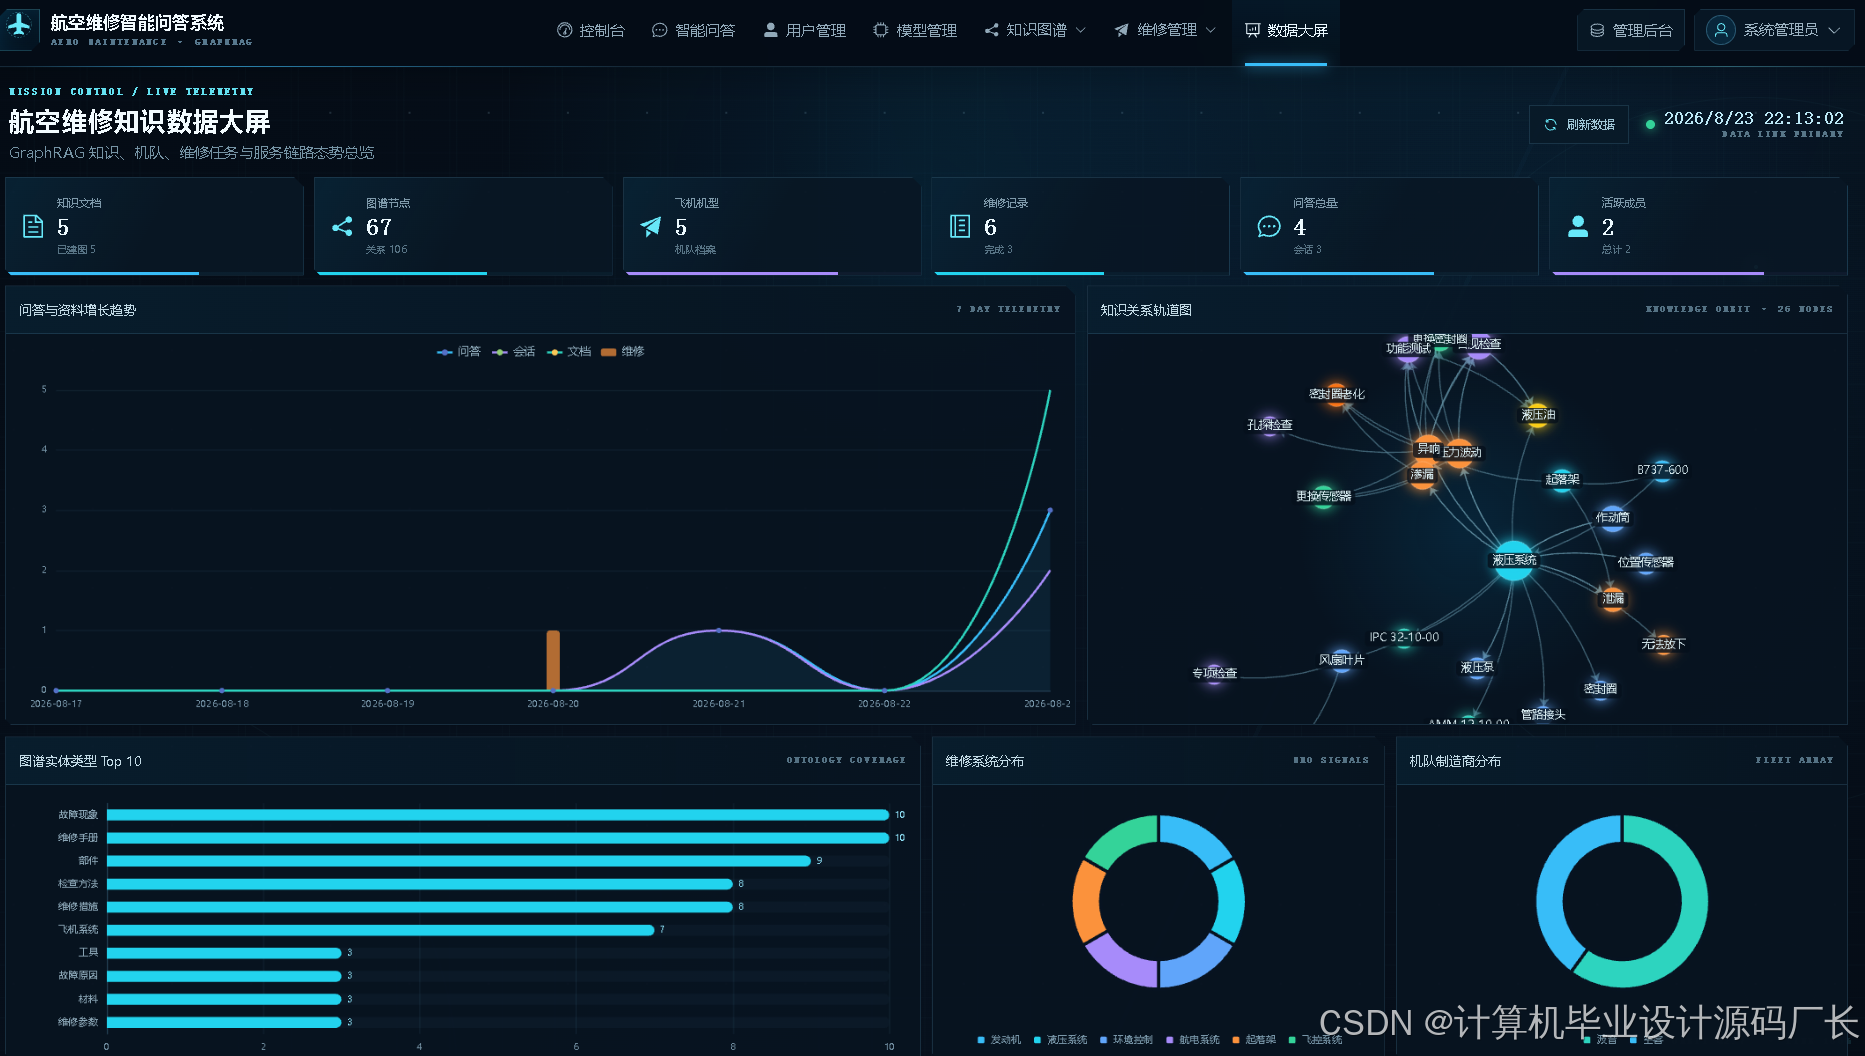Click the IPC 32-10-00 graph node
Viewport: 1865px width, 1056px height.
(1404, 637)
